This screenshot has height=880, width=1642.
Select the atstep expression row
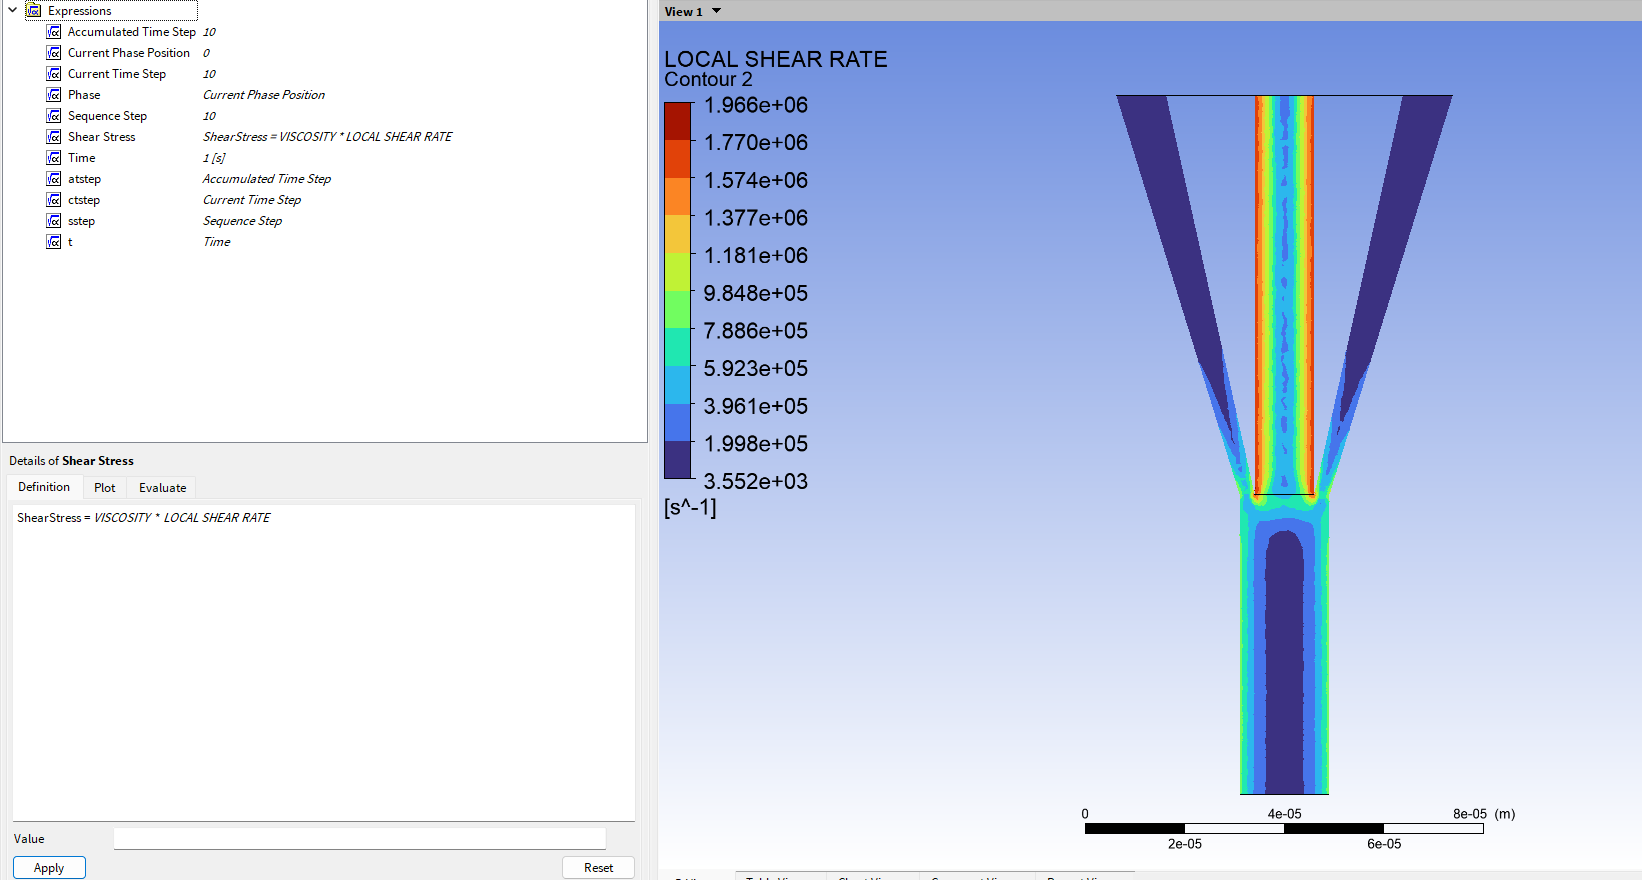(84, 179)
